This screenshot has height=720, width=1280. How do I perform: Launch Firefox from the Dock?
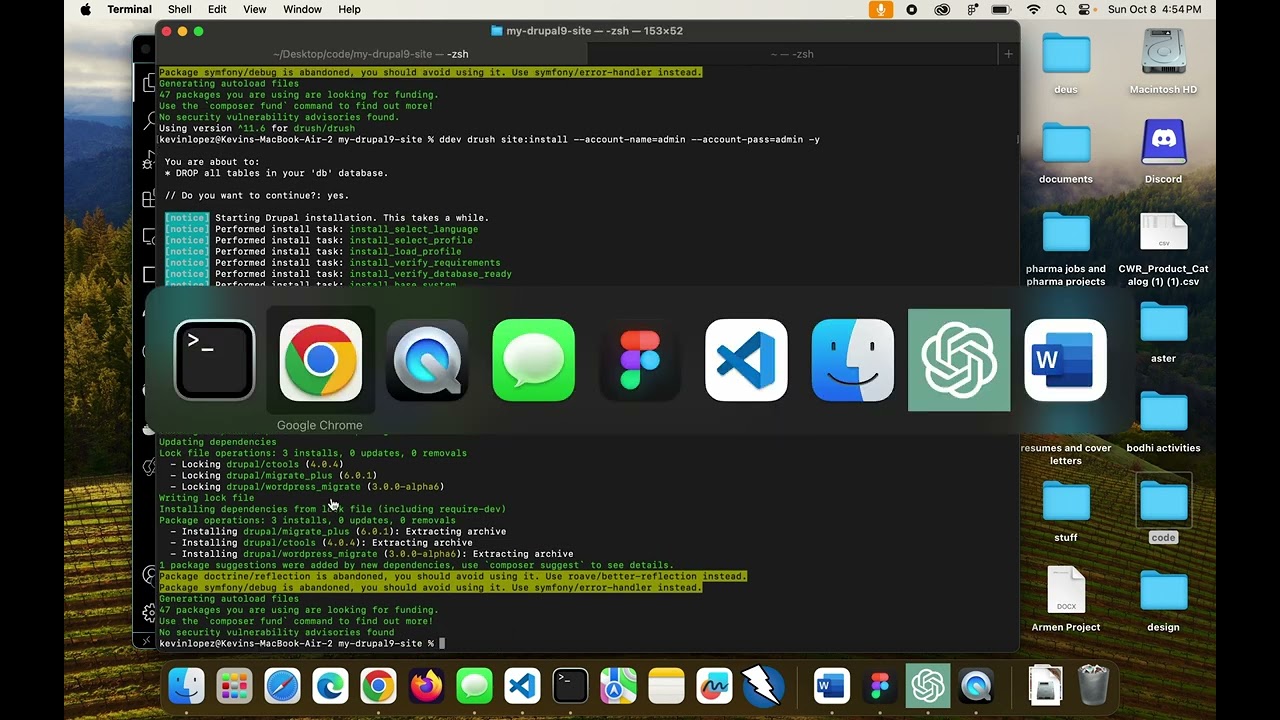pyautogui.click(x=426, y=686)
